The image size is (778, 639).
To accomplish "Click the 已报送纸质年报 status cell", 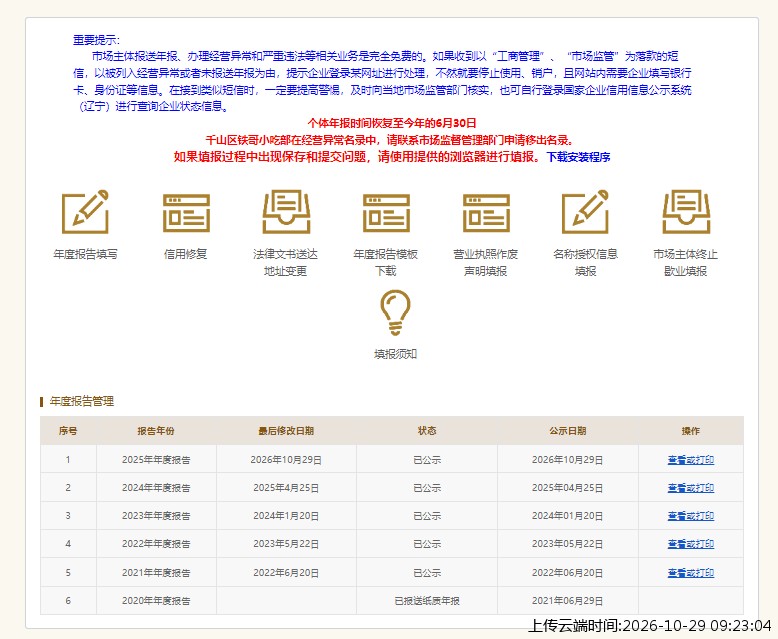I will (x=427, y=601).
